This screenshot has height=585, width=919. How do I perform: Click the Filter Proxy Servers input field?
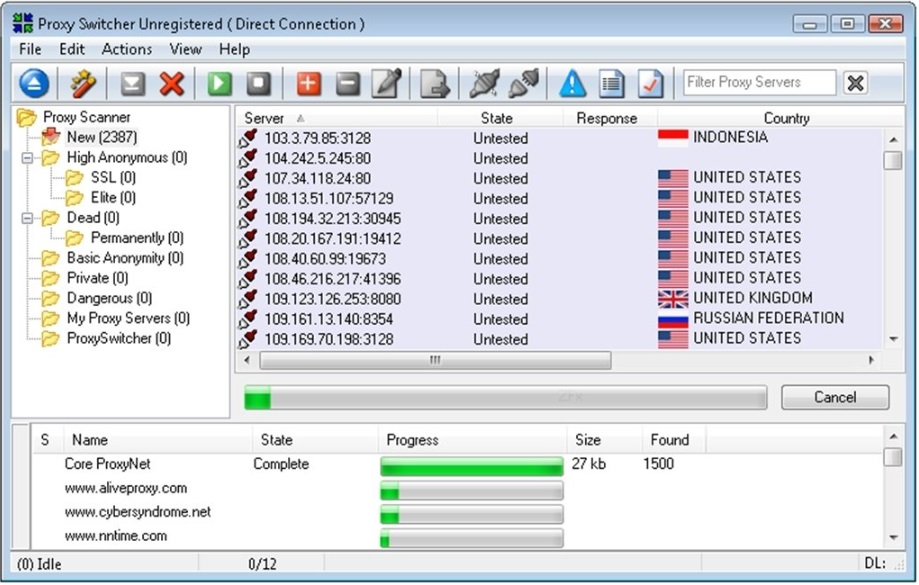[x=759, y=83]
